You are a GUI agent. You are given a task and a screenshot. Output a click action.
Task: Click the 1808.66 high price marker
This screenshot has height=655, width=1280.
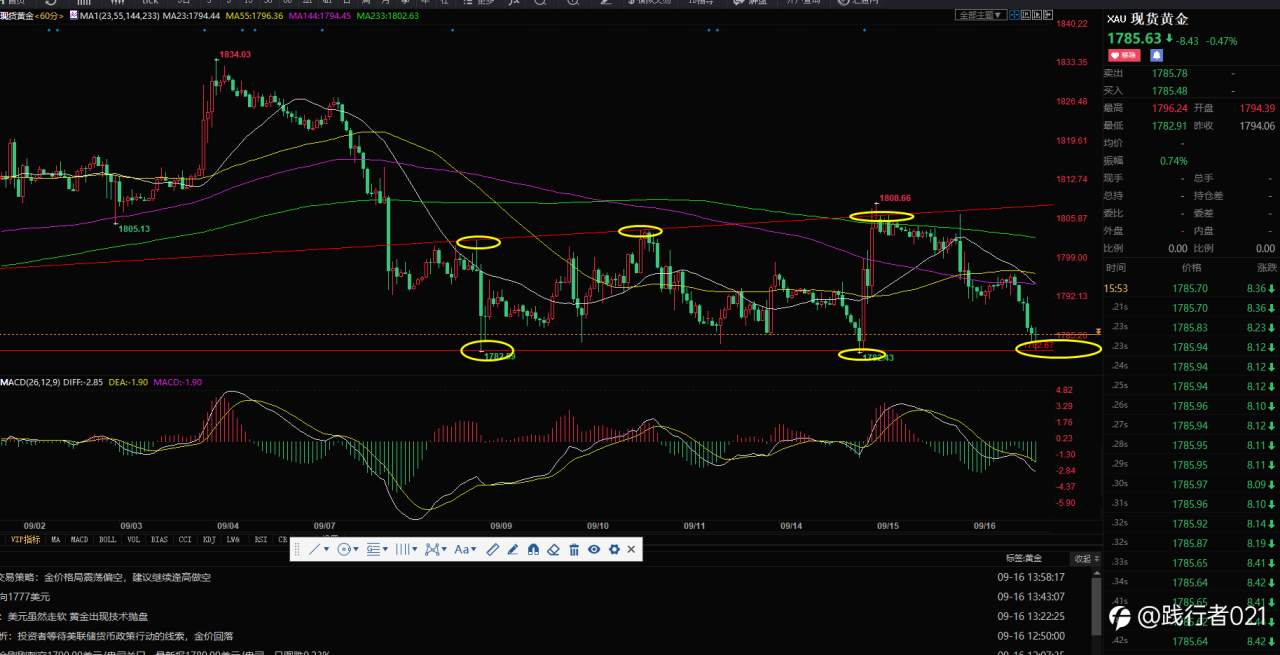click(x=895, y=198)
